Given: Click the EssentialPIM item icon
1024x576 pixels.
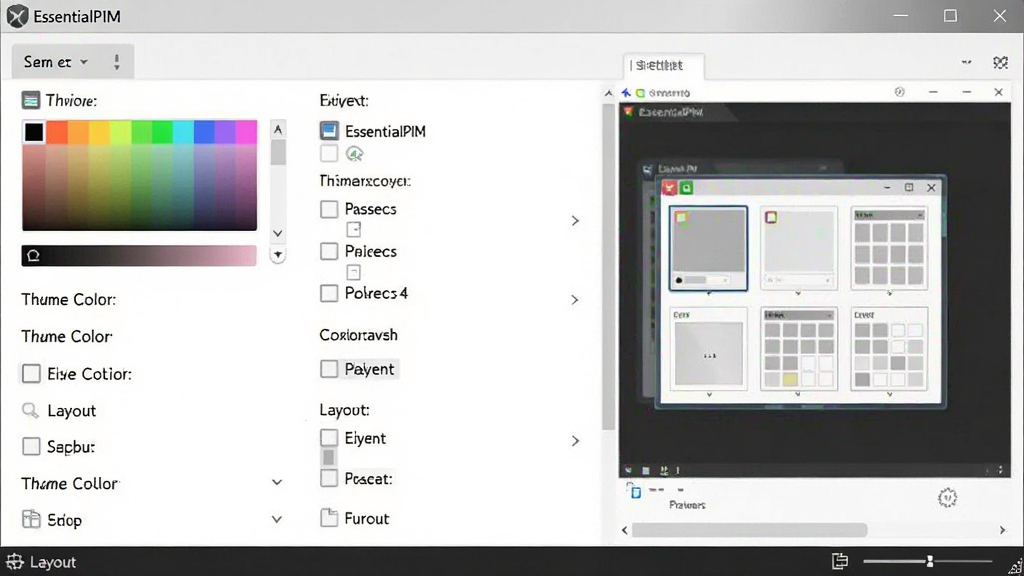Looking at the screenshot, I should [329, 131].
